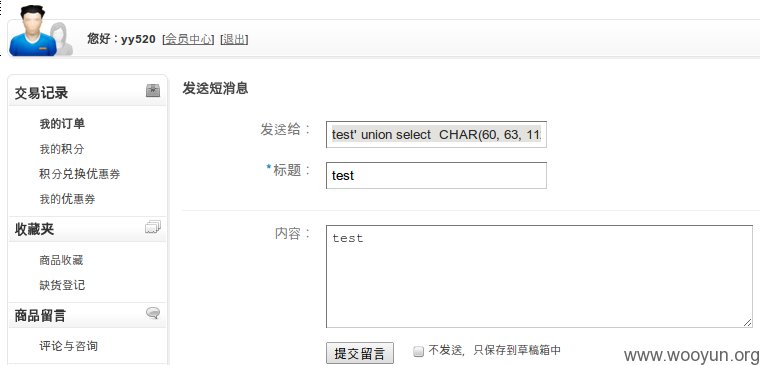Open 我的优惠券 sidebar item
The width and height of the screenshot is (760, 365).
(x=67, y=199)
